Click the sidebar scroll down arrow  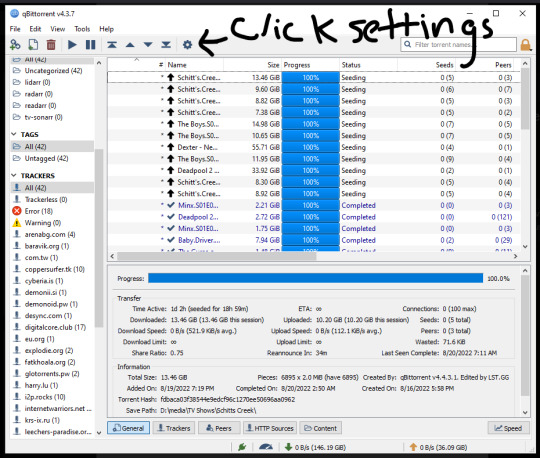coord(99,433)
